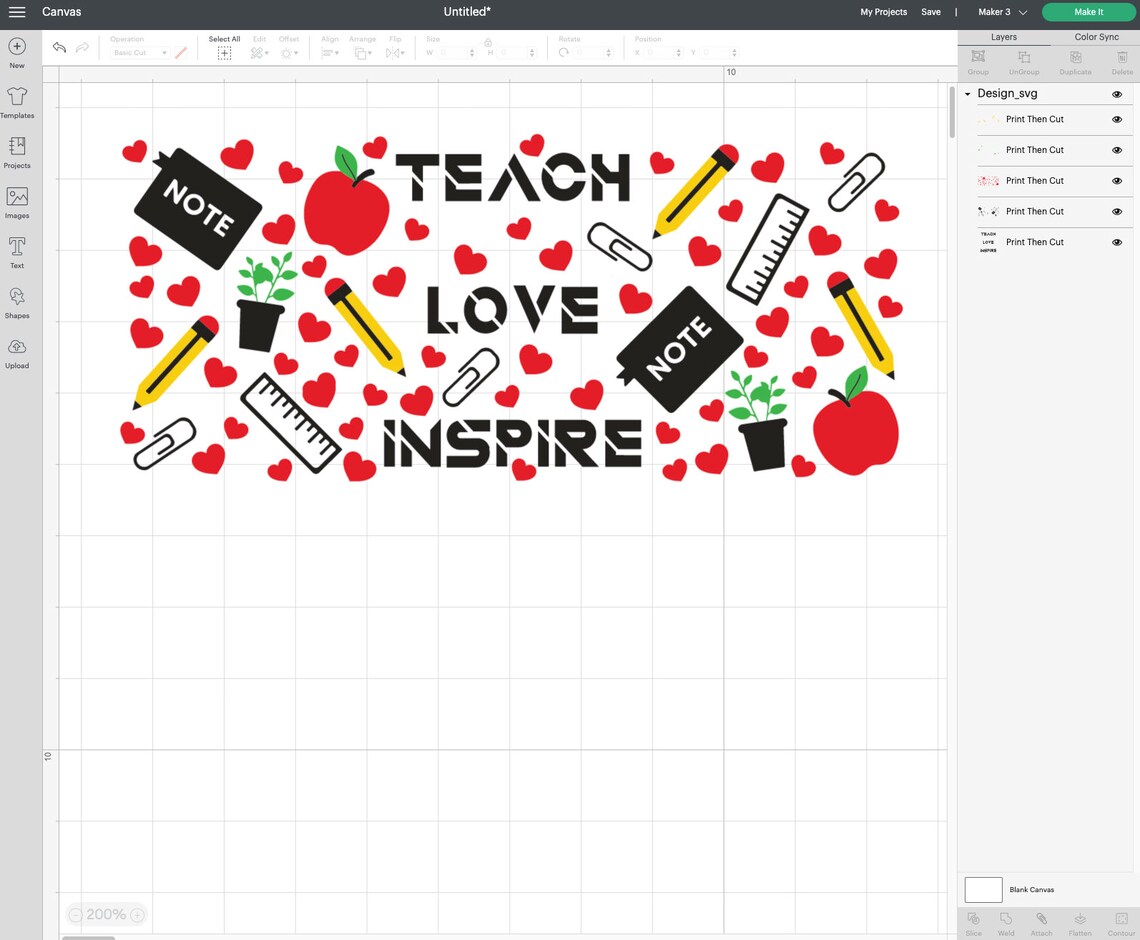Click the Contour tool icon
Image resolution: width=1140 pixels, height=940 pixels.
coord(1121,919)
